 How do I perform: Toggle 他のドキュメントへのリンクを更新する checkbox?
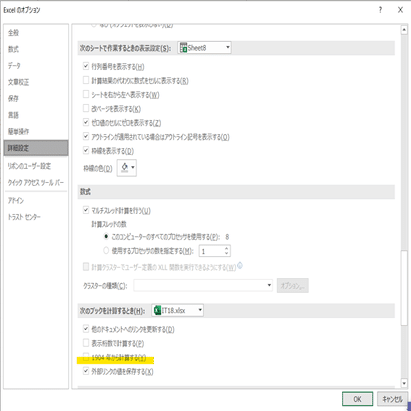click(x=86, y=329)
